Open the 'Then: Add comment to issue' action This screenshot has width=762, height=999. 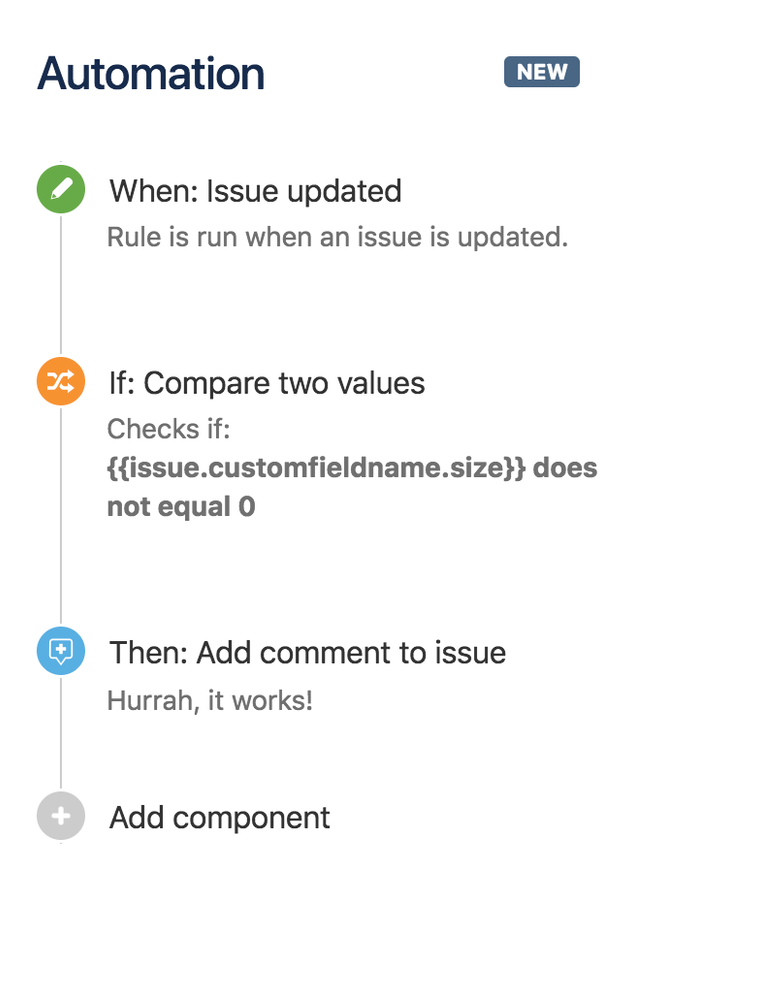tap(306, 652)
